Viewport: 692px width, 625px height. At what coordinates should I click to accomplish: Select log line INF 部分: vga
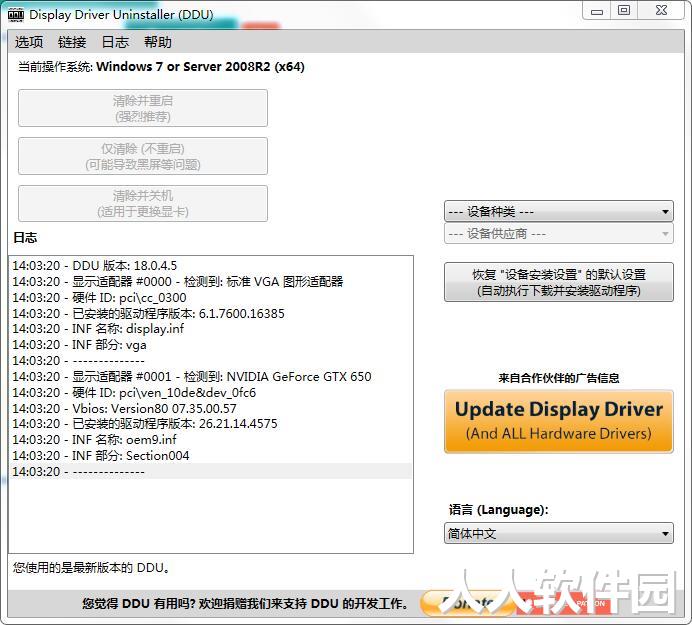(x=210, y=345)
